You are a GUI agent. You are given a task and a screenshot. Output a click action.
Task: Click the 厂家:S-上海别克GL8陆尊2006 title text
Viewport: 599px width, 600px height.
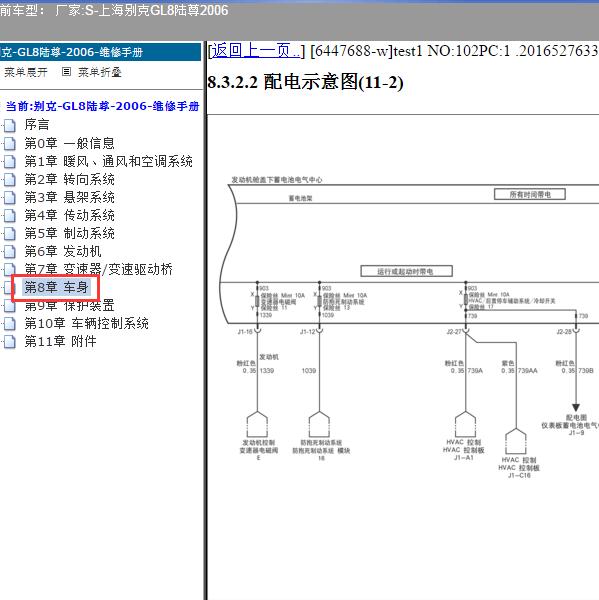142,10
